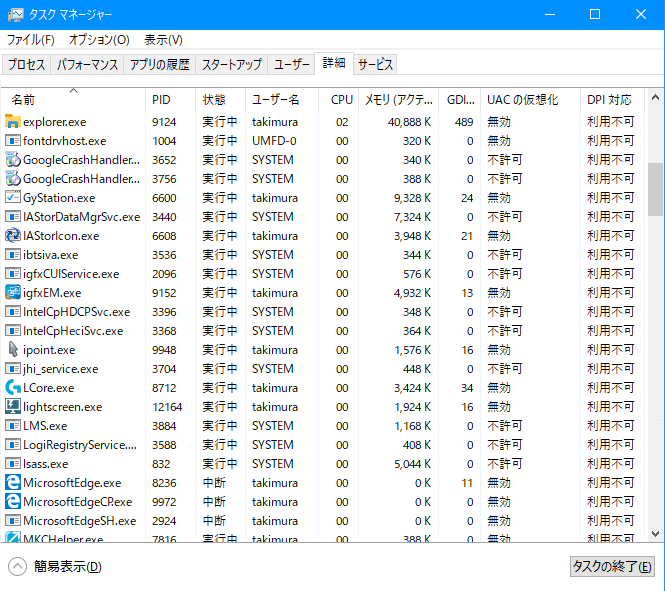This screenshot has width=665, height=591.
Task: Click the 簡易表示(D) label
Action: [x=68, y=566]
